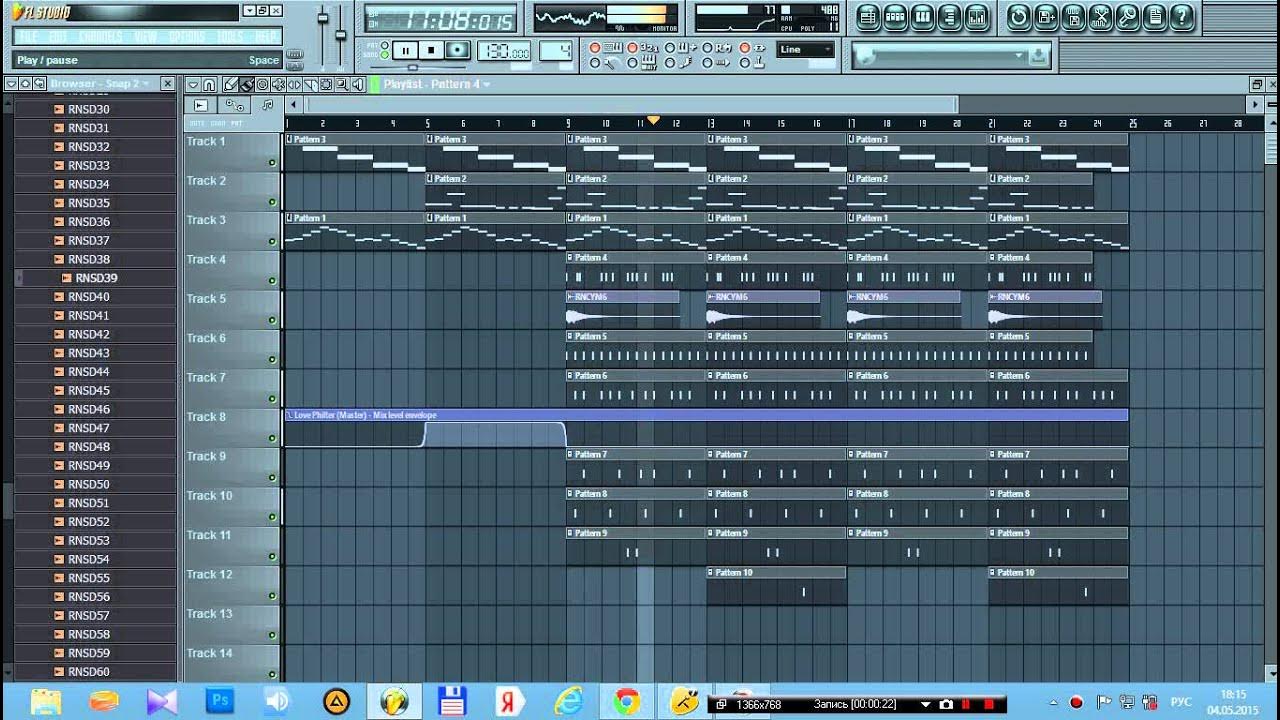Open the Playlist - Pattern 4 dropdown
Screen dimensions: 1280x720
(438, 84)
